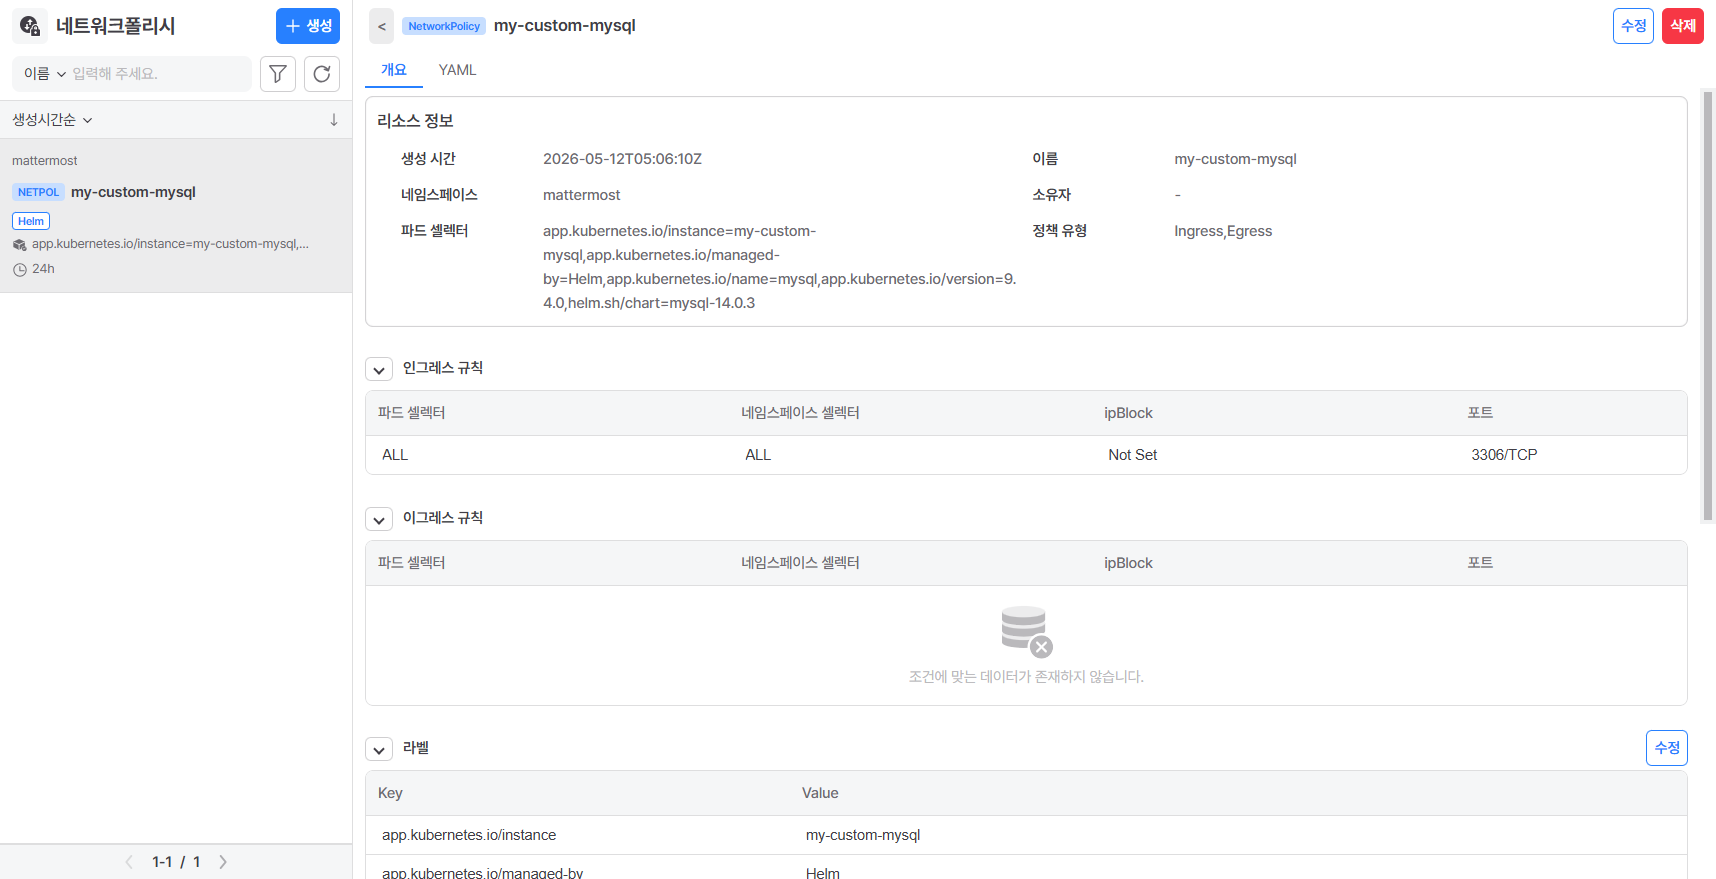This screenshot has height=879, width=1716.
Task: Click the vertical scrollbar of detail pane
Action: click(1708, 305)
